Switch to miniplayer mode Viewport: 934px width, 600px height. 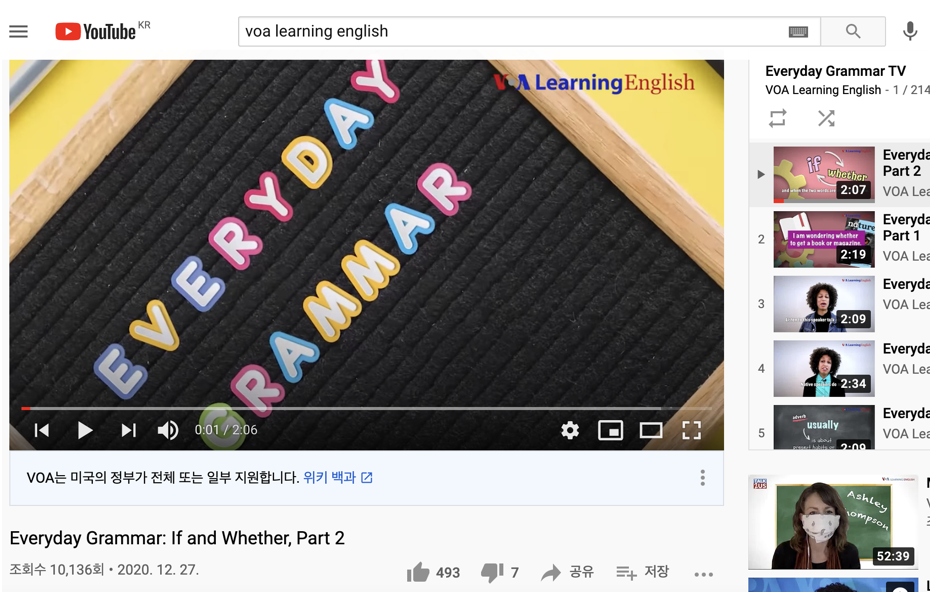coord(611,430)
